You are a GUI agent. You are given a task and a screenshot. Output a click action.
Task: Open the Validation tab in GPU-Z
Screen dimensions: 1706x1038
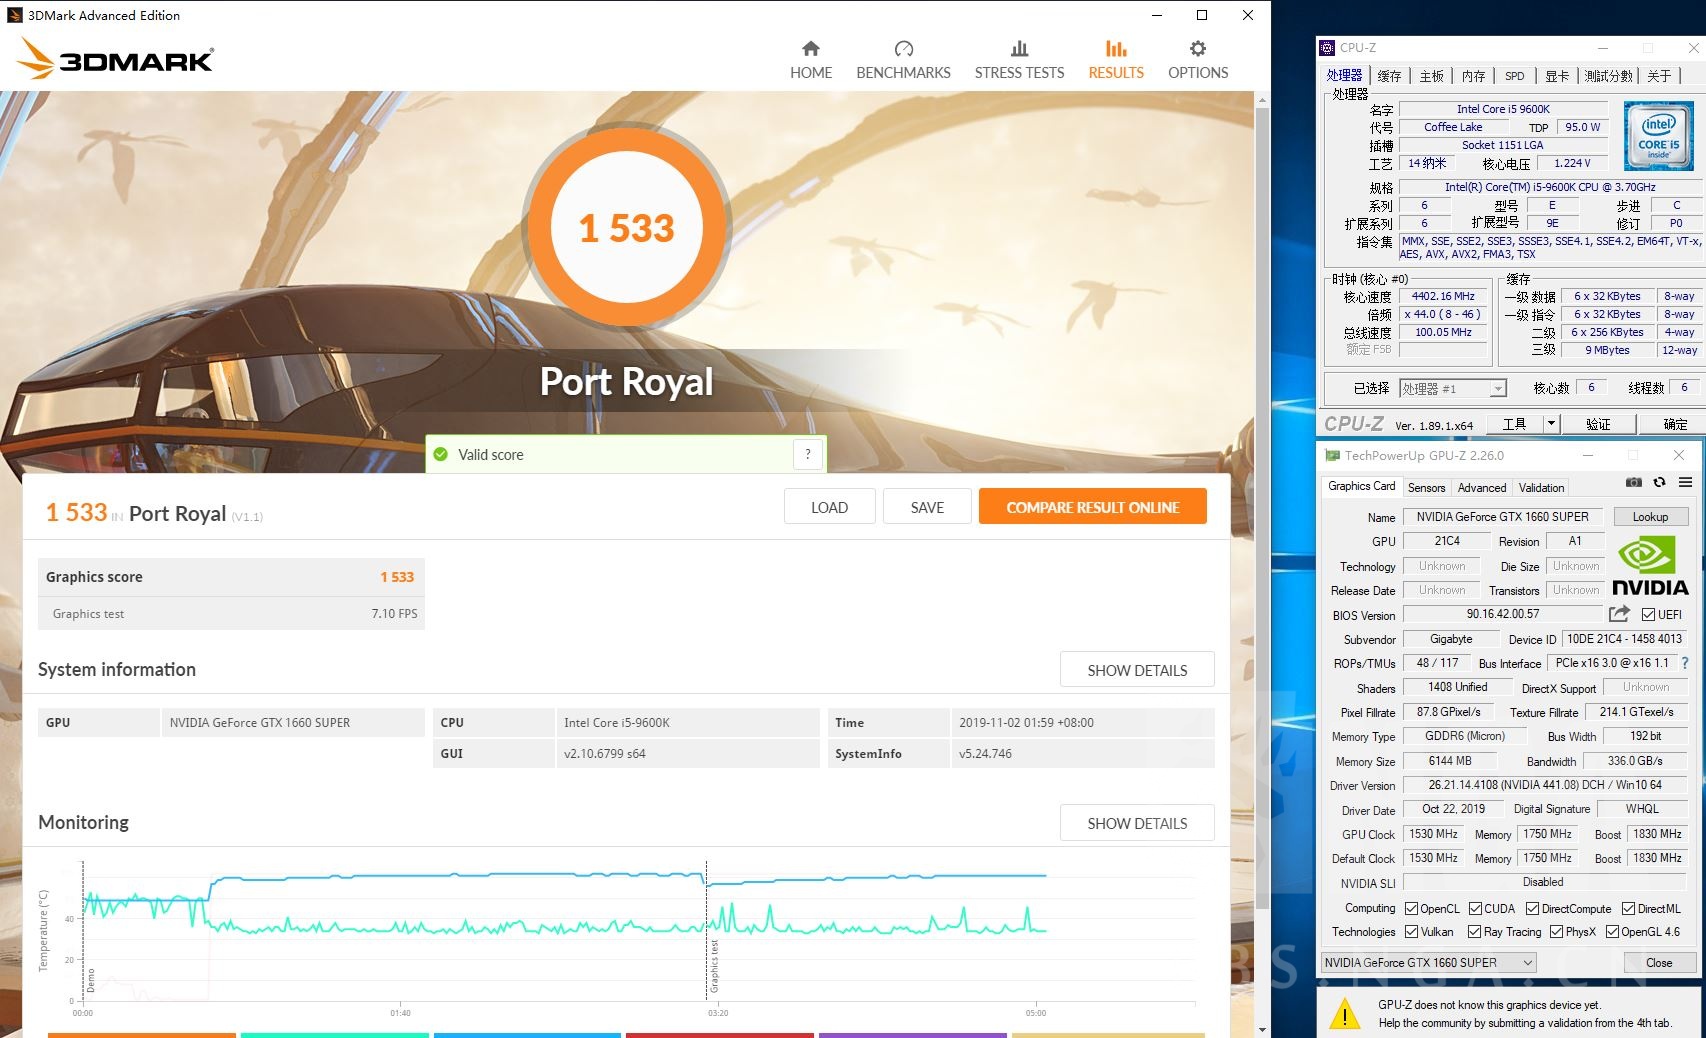[x=1541, y=488]
